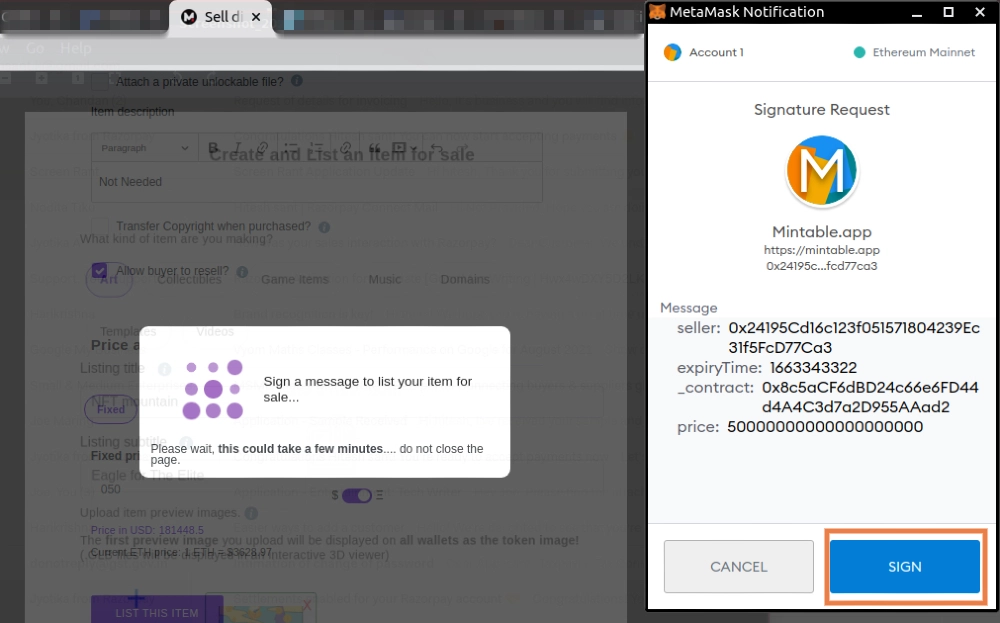This screenshot has width=1000, height=623.
Task: Click info icon beside unlockable file option
Action: [x=297, y=81]
